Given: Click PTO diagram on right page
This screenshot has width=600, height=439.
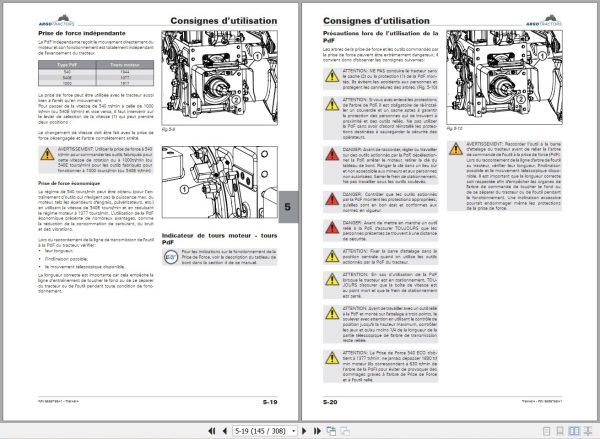Looking at the screenshot, I should tap(504, 78).
